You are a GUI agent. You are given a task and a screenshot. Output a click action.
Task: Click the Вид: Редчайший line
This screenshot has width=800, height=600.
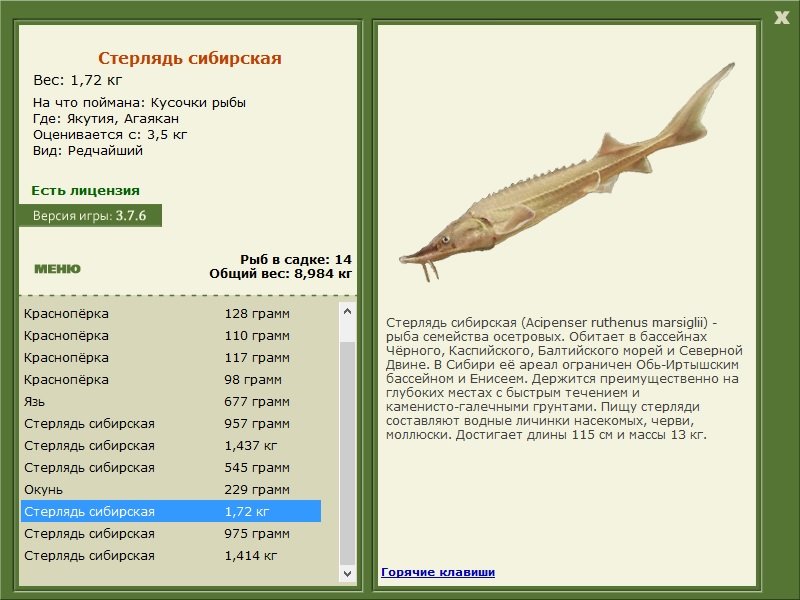tap(88, 151)
